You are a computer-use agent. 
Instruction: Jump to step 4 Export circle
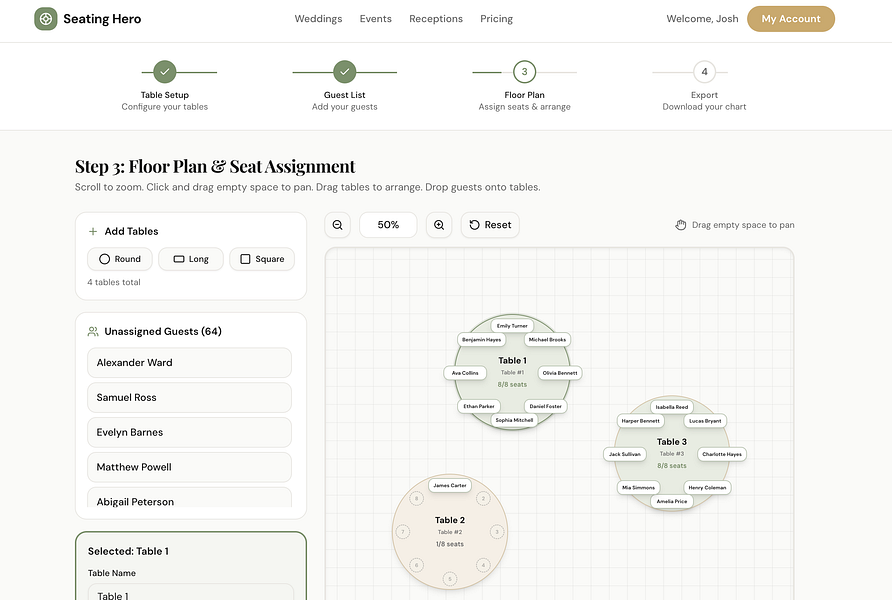tap(704, 72)
